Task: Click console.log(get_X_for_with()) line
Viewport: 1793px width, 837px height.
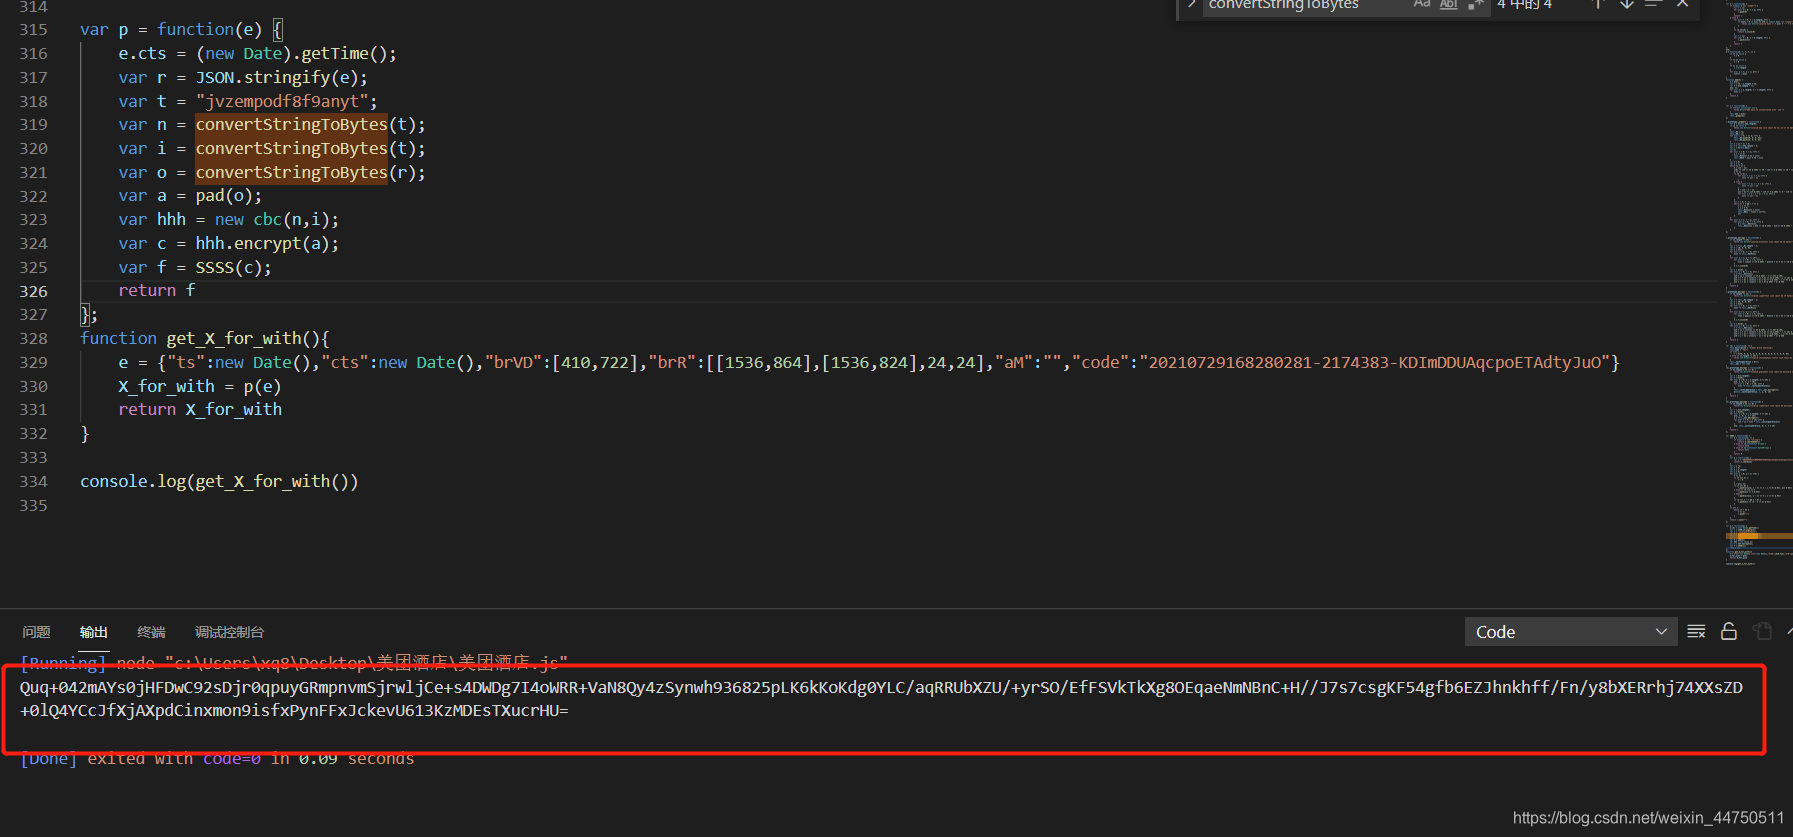Action: (219, 481)
